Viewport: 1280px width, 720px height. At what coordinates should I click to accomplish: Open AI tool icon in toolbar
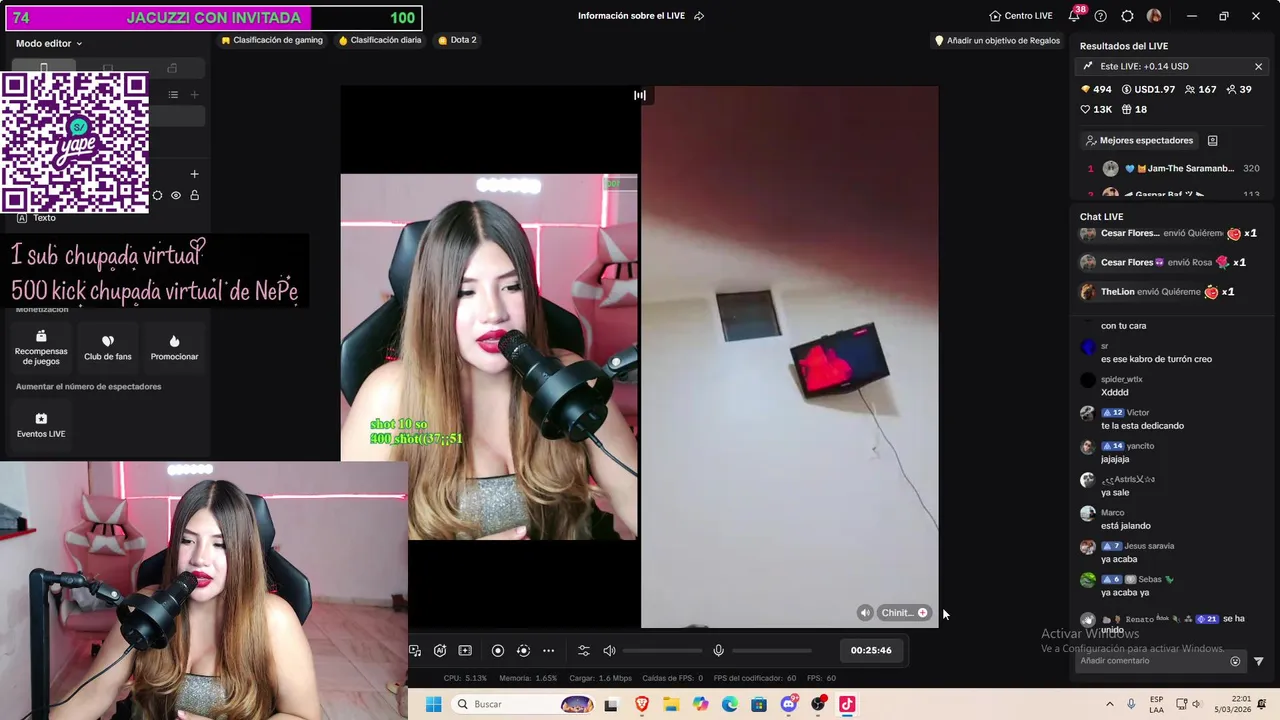(440, 651)
